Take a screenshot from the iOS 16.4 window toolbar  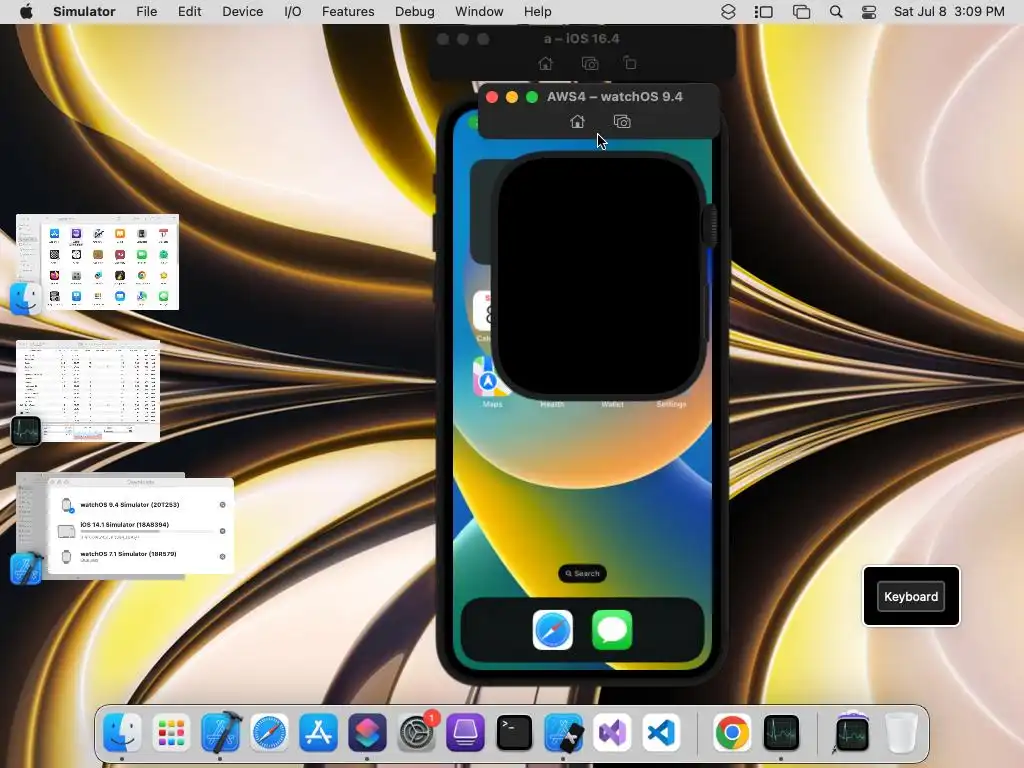[590, 63]
